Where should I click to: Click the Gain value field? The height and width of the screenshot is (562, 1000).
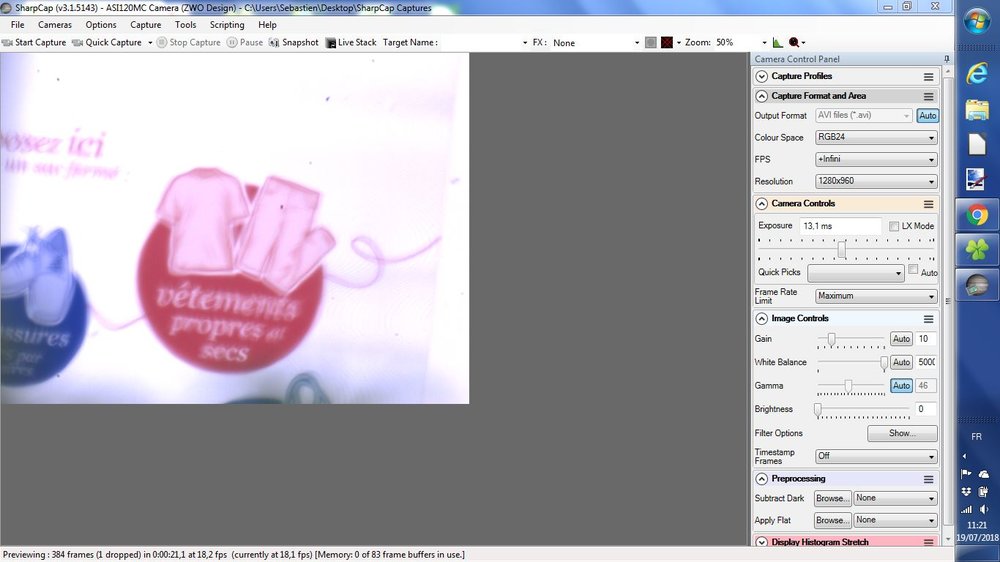(925, 339)
